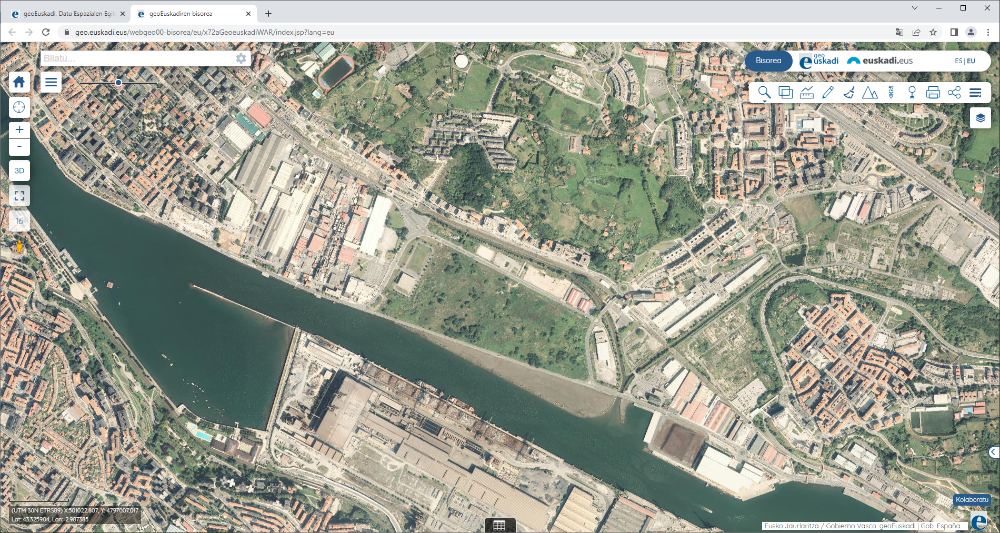
Task: Click the Kolaboratu button
Action: click(971, 499)
